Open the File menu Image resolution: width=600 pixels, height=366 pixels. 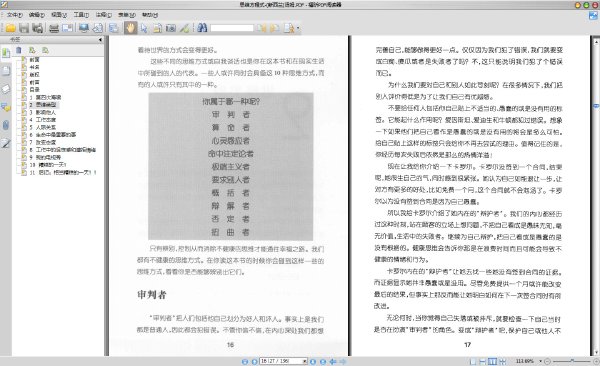(x=14, y=15)
